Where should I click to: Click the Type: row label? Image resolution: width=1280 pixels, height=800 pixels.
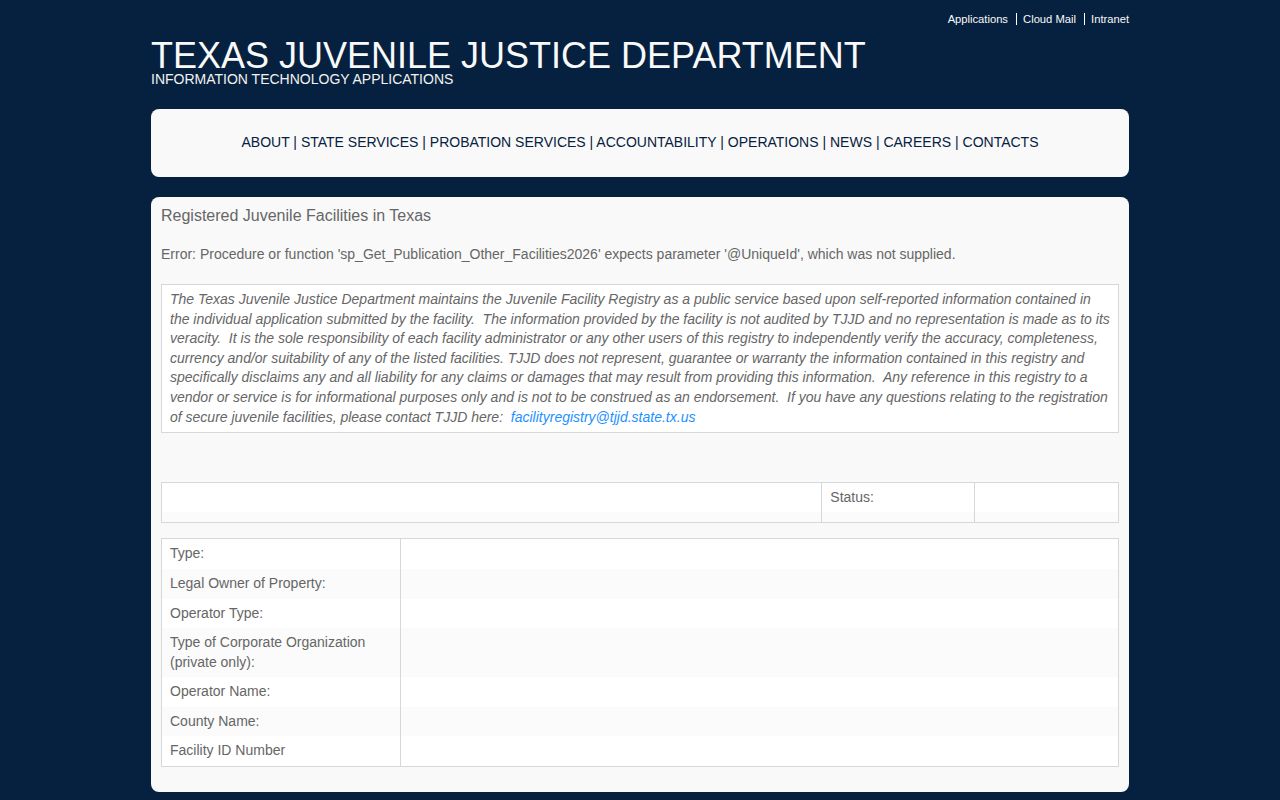tap(187, 553)
